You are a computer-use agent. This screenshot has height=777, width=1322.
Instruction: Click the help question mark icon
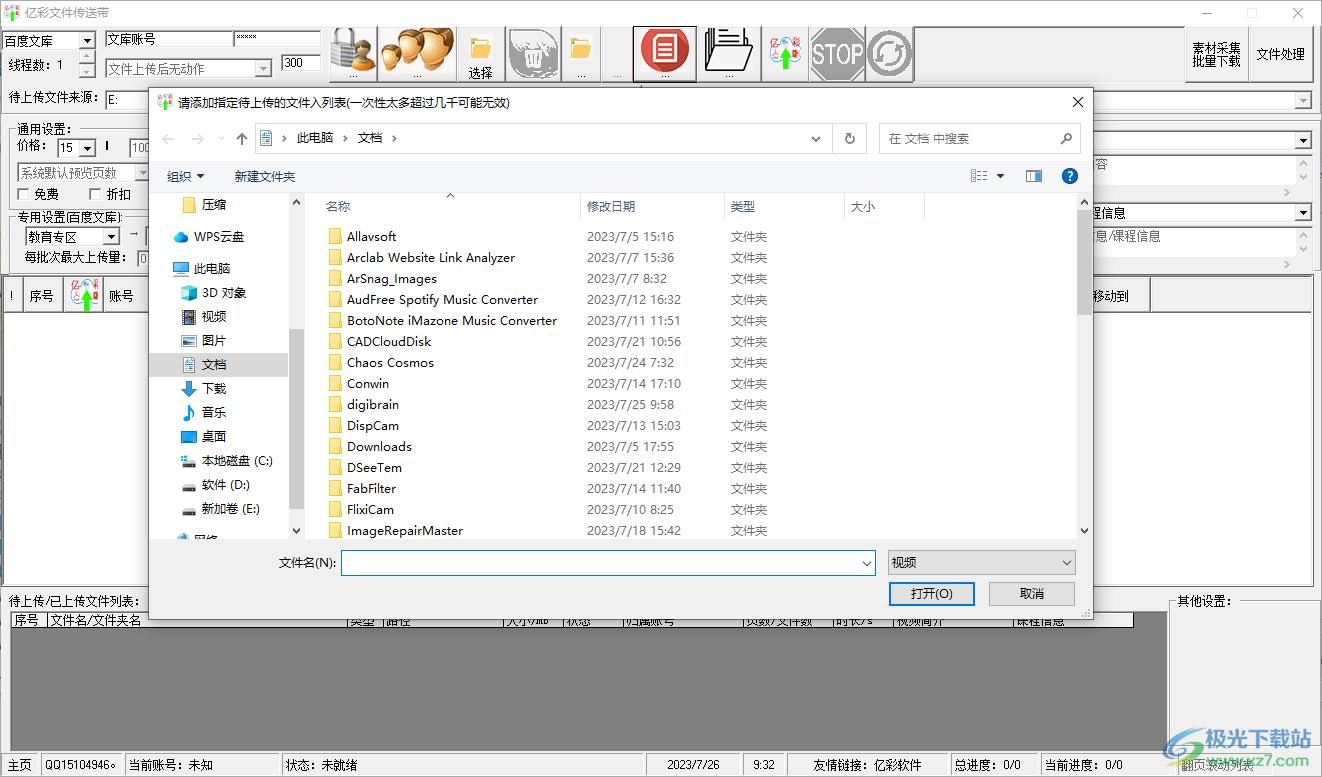click(x=1069, y=176)
